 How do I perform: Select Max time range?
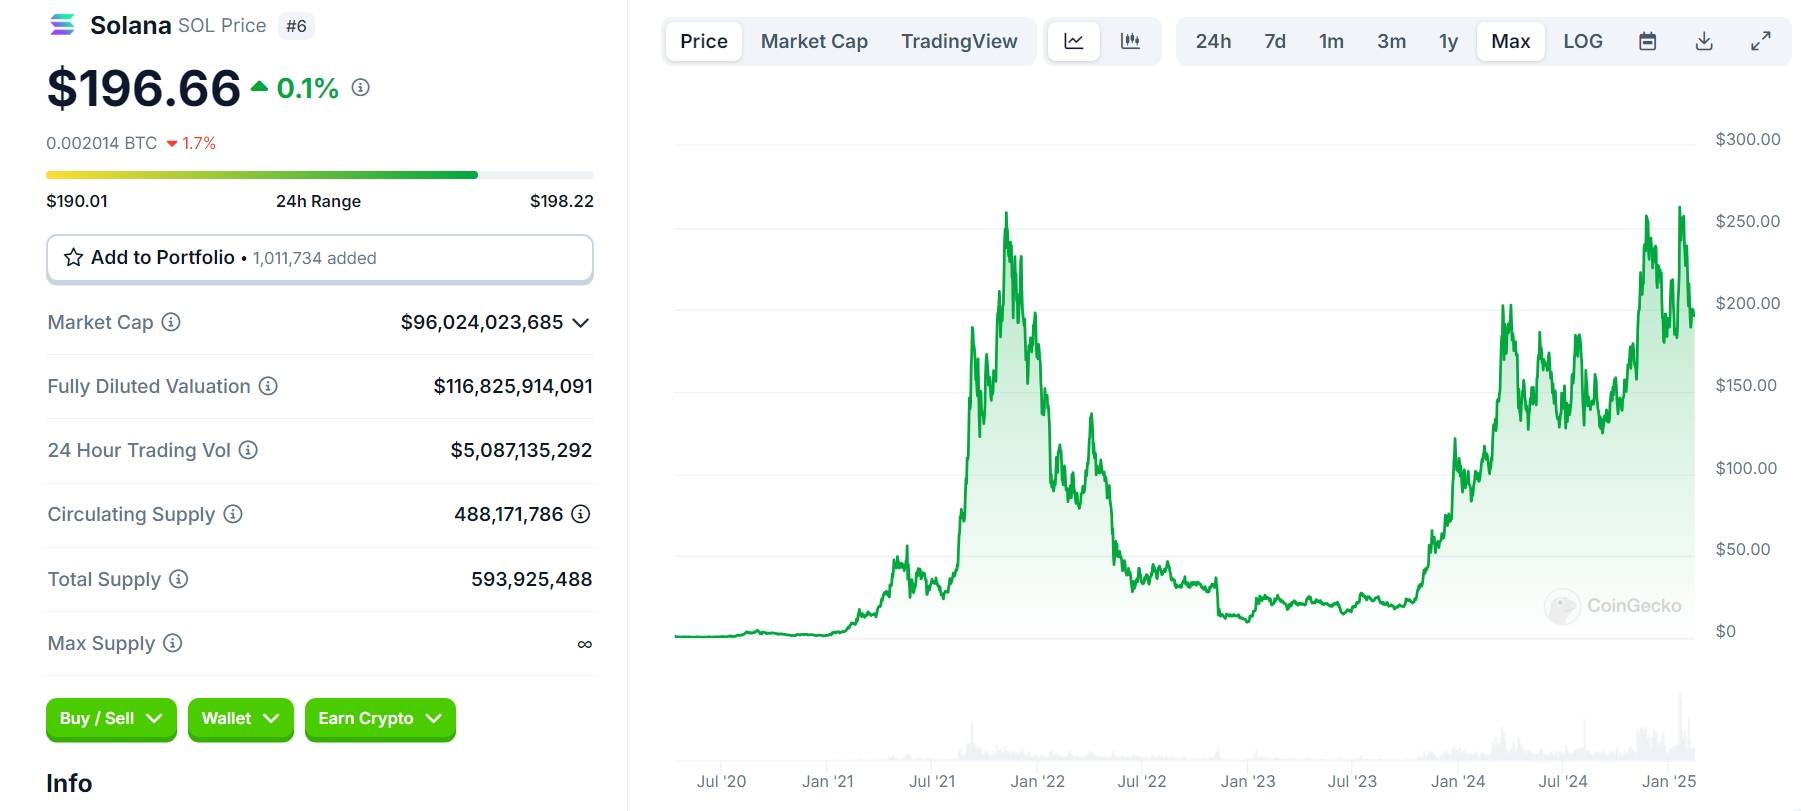tap(1510, 41)
